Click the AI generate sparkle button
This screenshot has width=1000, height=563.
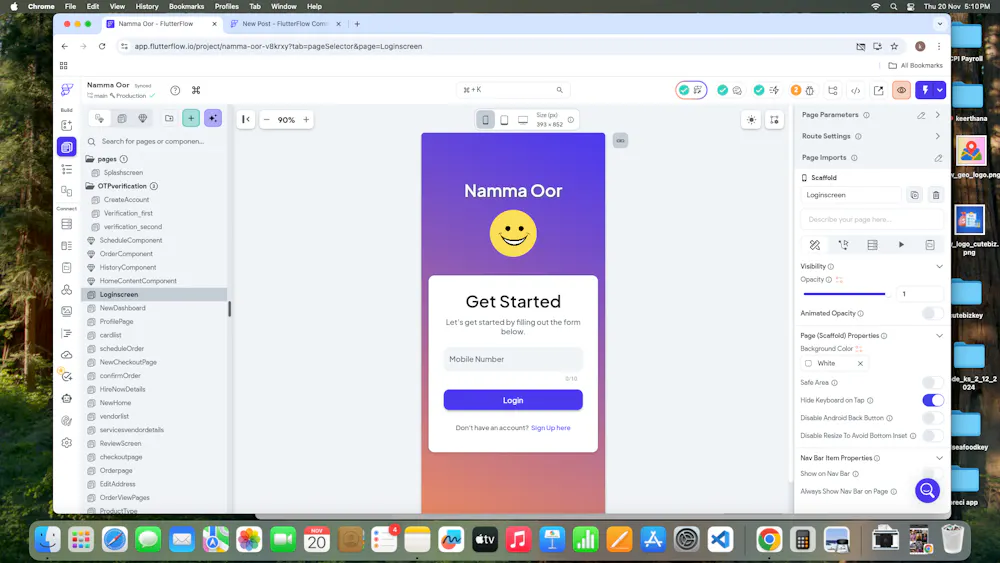tap(213, 118)
